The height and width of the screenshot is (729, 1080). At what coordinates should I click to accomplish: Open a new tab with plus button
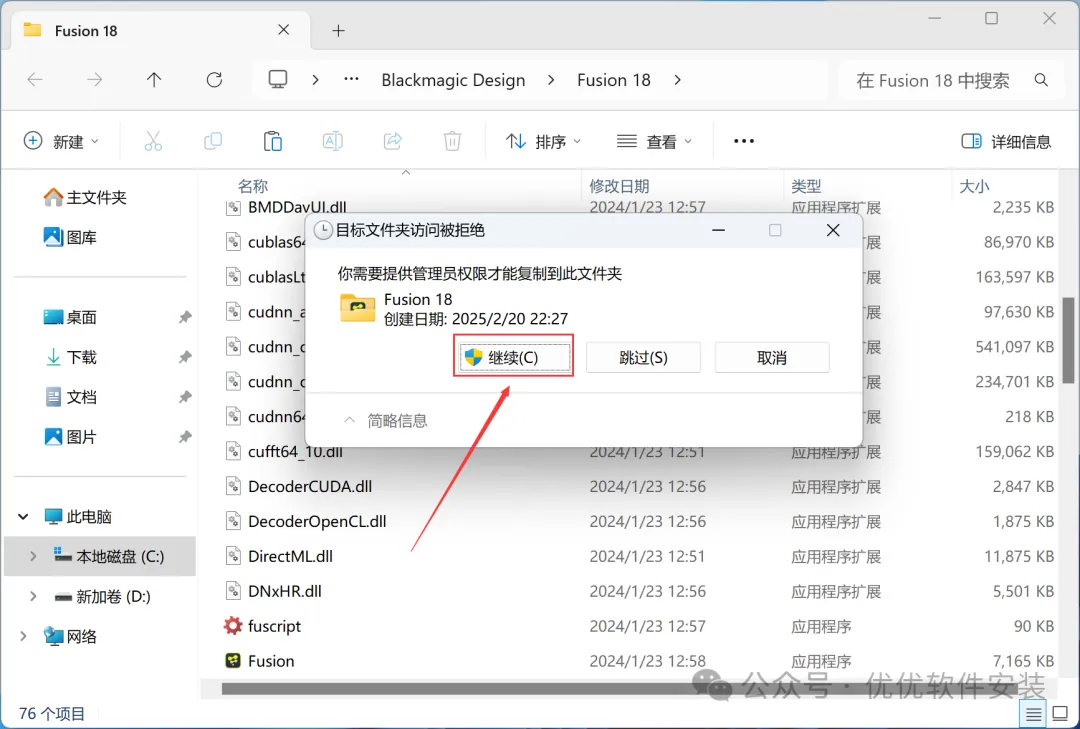[338, 30]
